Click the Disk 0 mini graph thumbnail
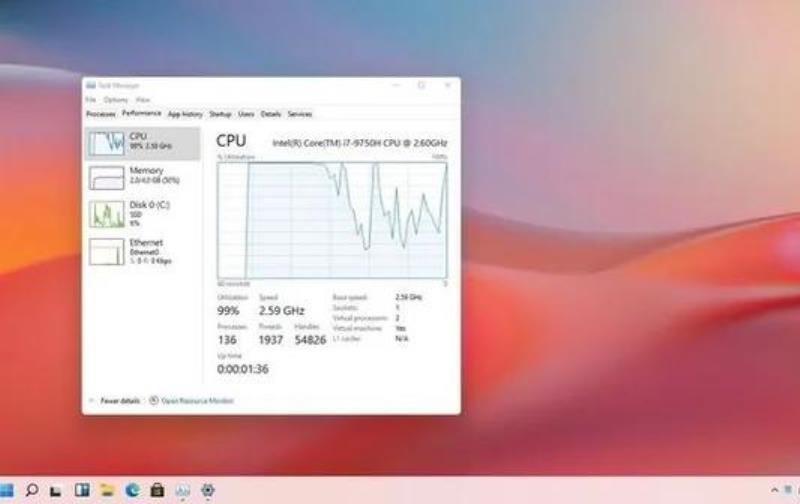 [106, 214]
